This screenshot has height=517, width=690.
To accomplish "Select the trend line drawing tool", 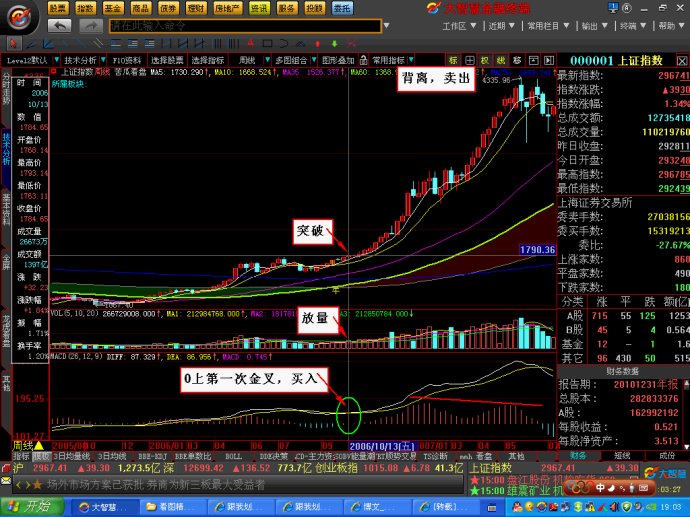I will [x=31, y=44].
